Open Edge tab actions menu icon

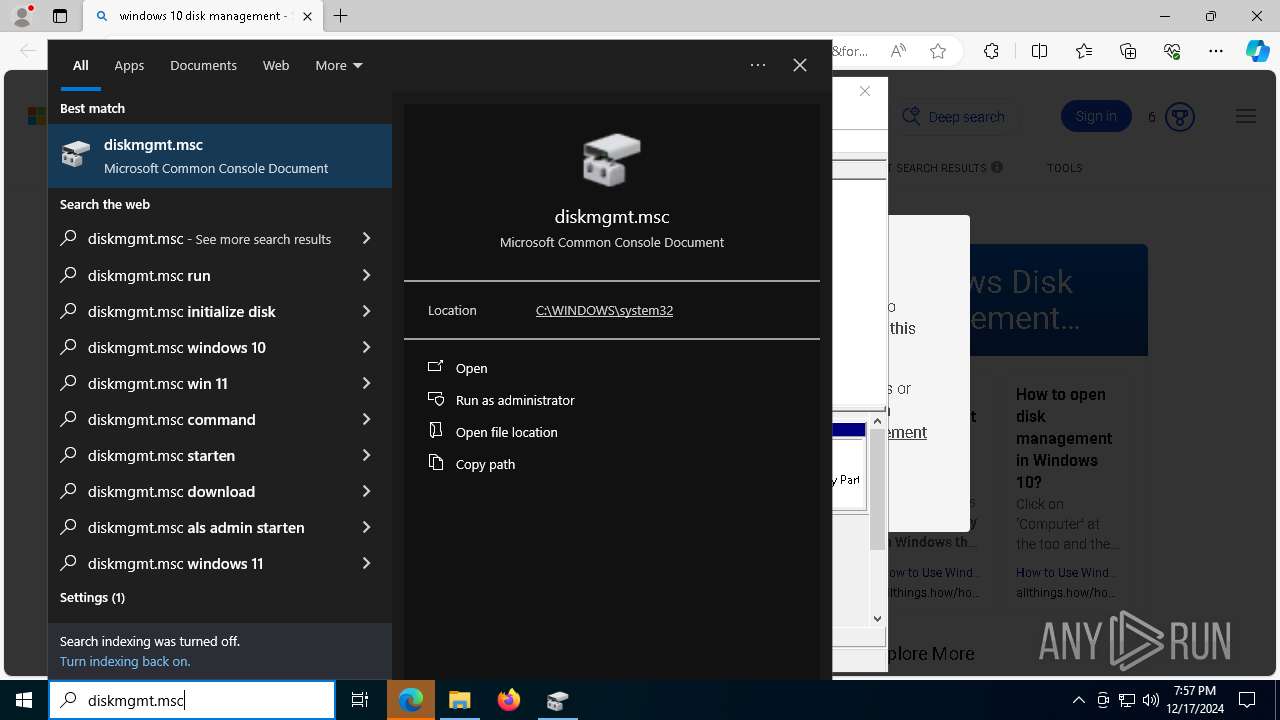pos(60,16)
